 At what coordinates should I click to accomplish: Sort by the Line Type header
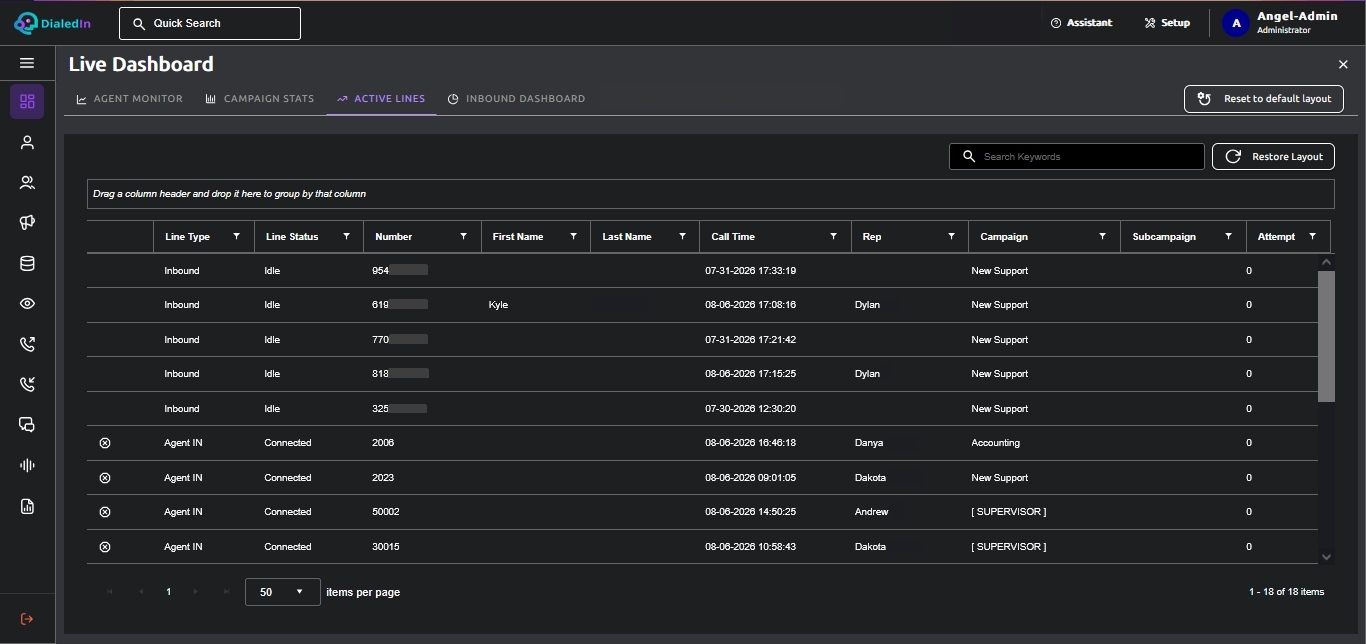click(x=188, y=237)
